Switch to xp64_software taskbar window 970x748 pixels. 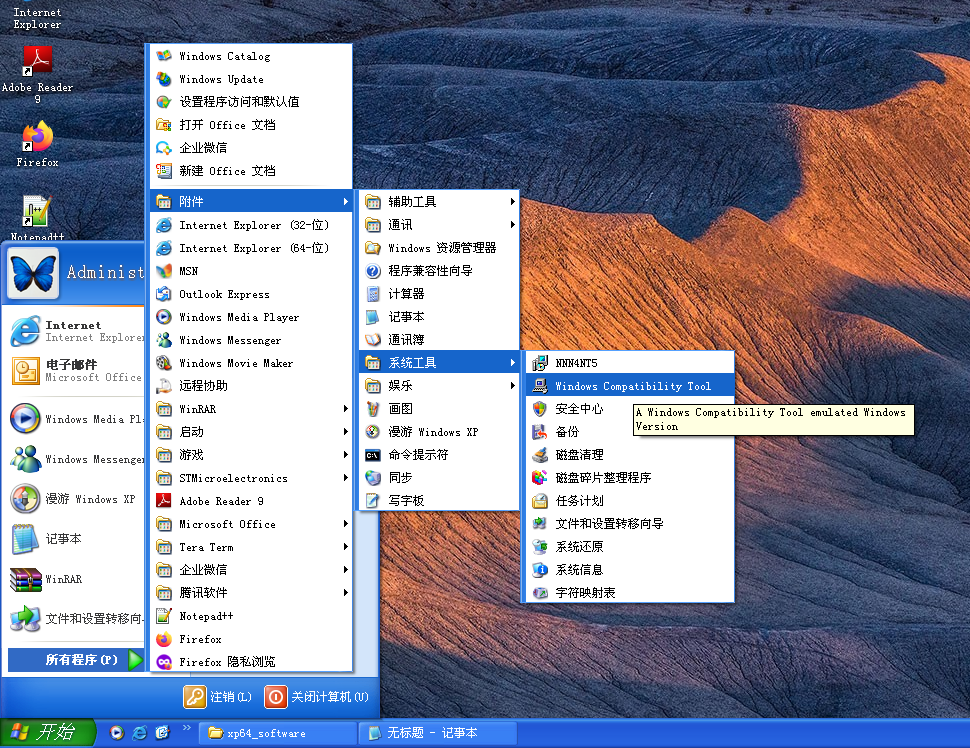[x=278, y=733]
